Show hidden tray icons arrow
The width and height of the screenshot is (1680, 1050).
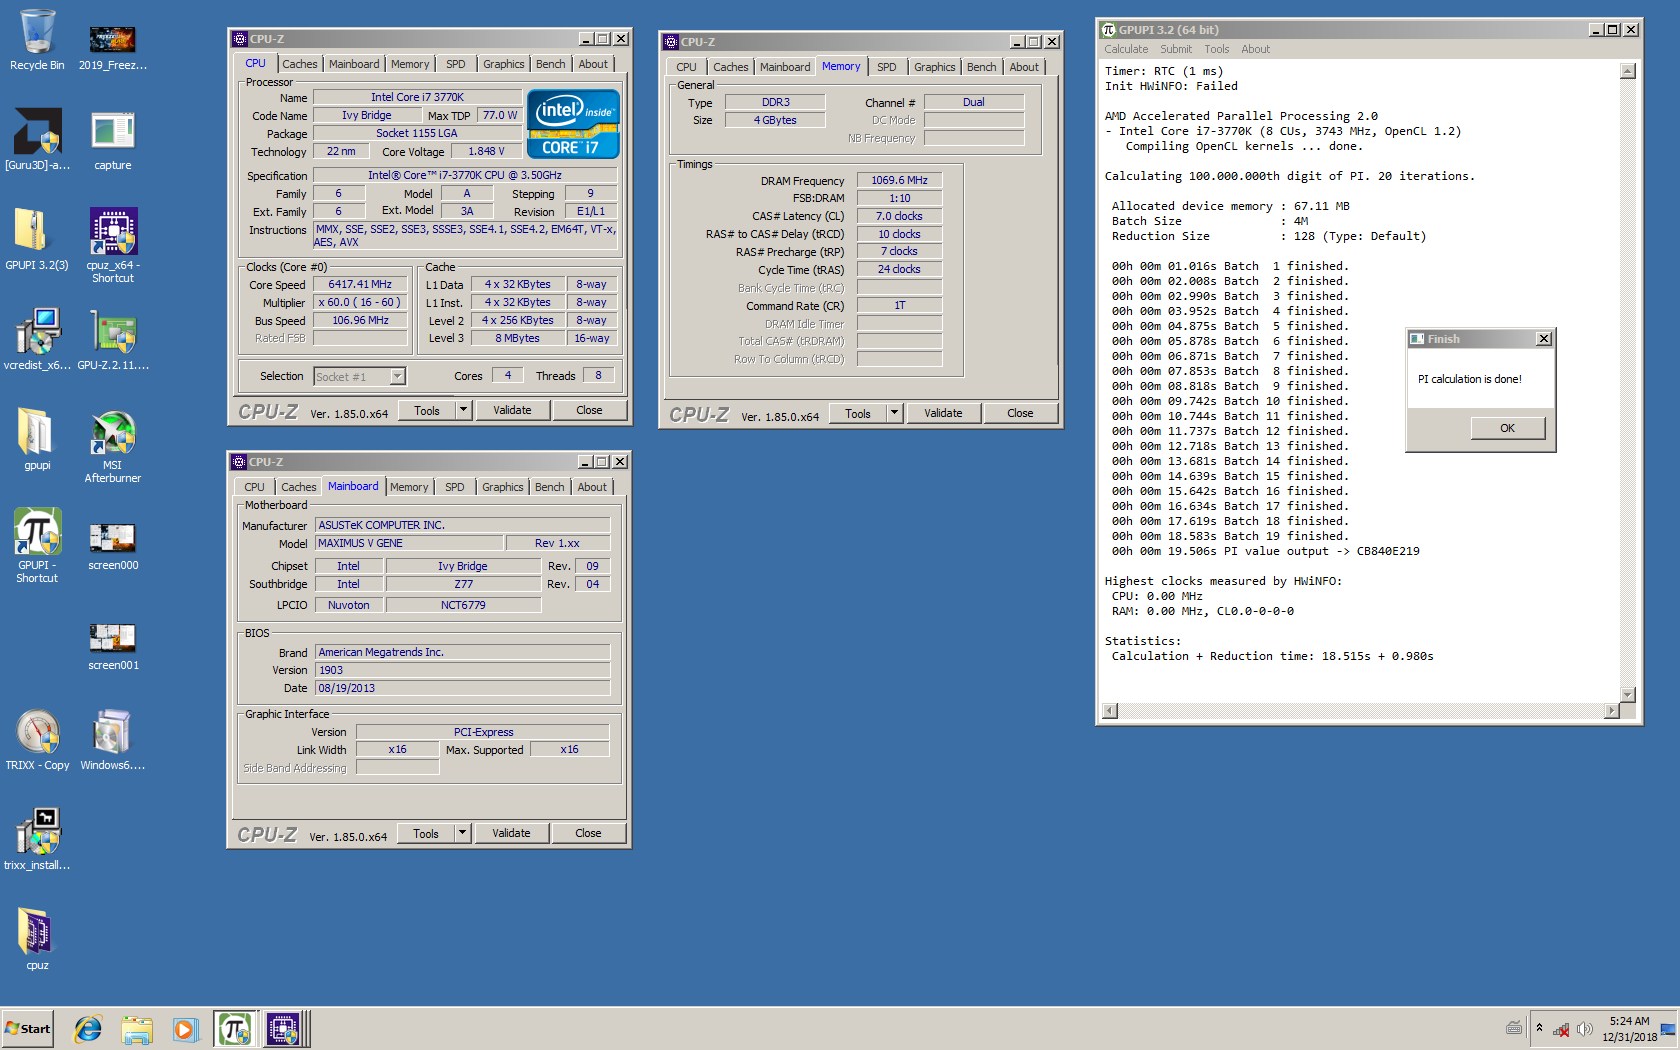1539,1028
